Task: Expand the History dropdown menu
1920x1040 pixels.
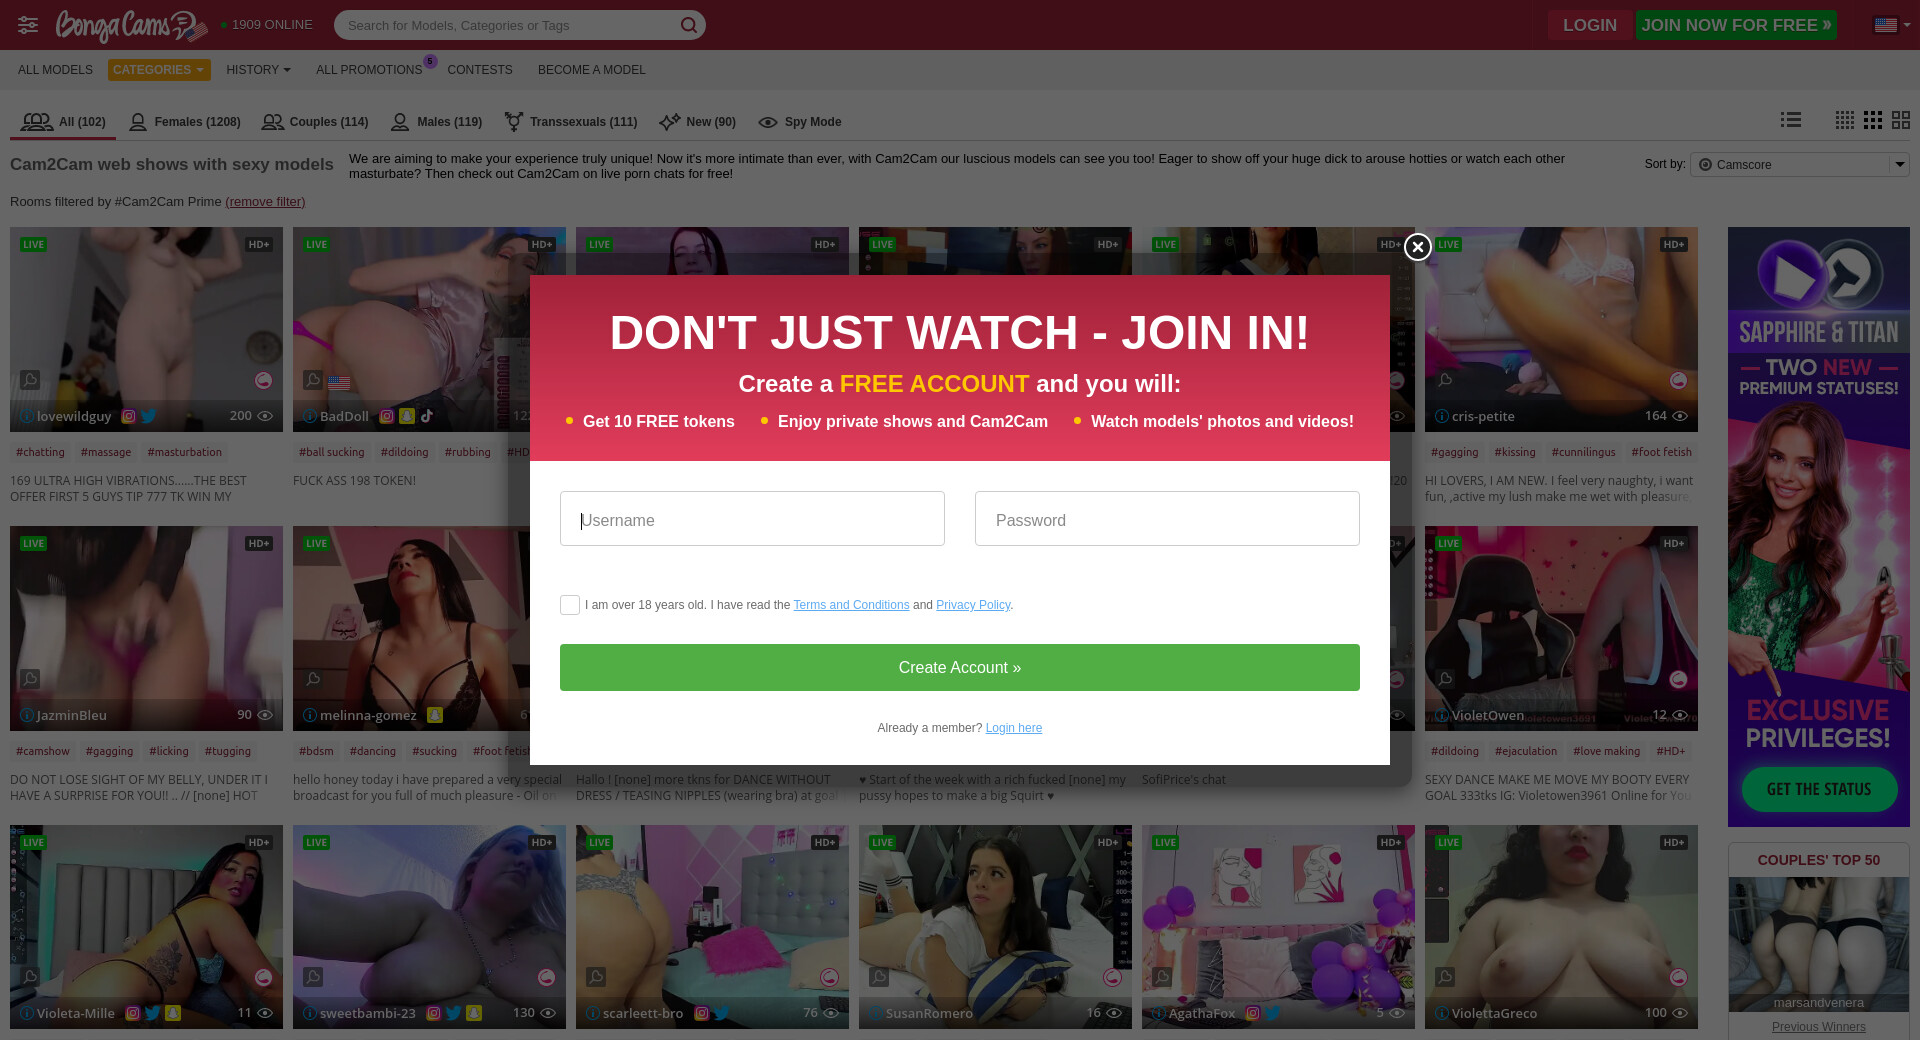Action: coord(258,70)
